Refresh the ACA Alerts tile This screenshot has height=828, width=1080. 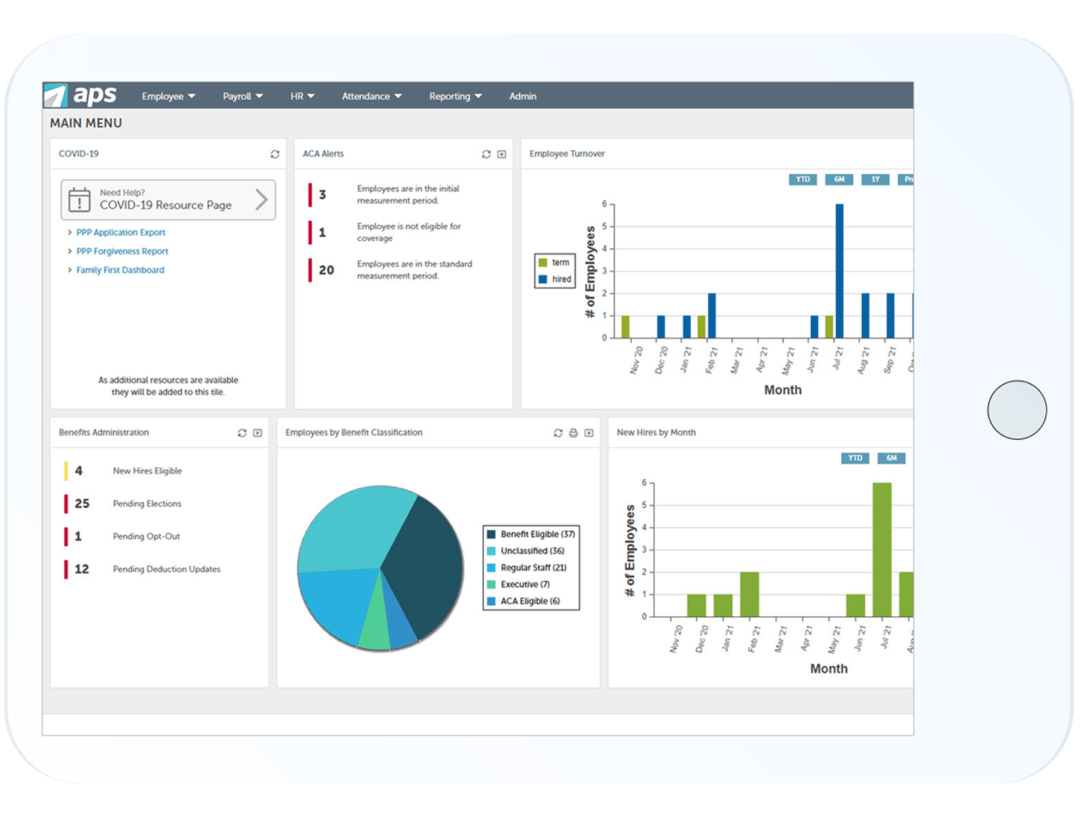click(486, 154)
